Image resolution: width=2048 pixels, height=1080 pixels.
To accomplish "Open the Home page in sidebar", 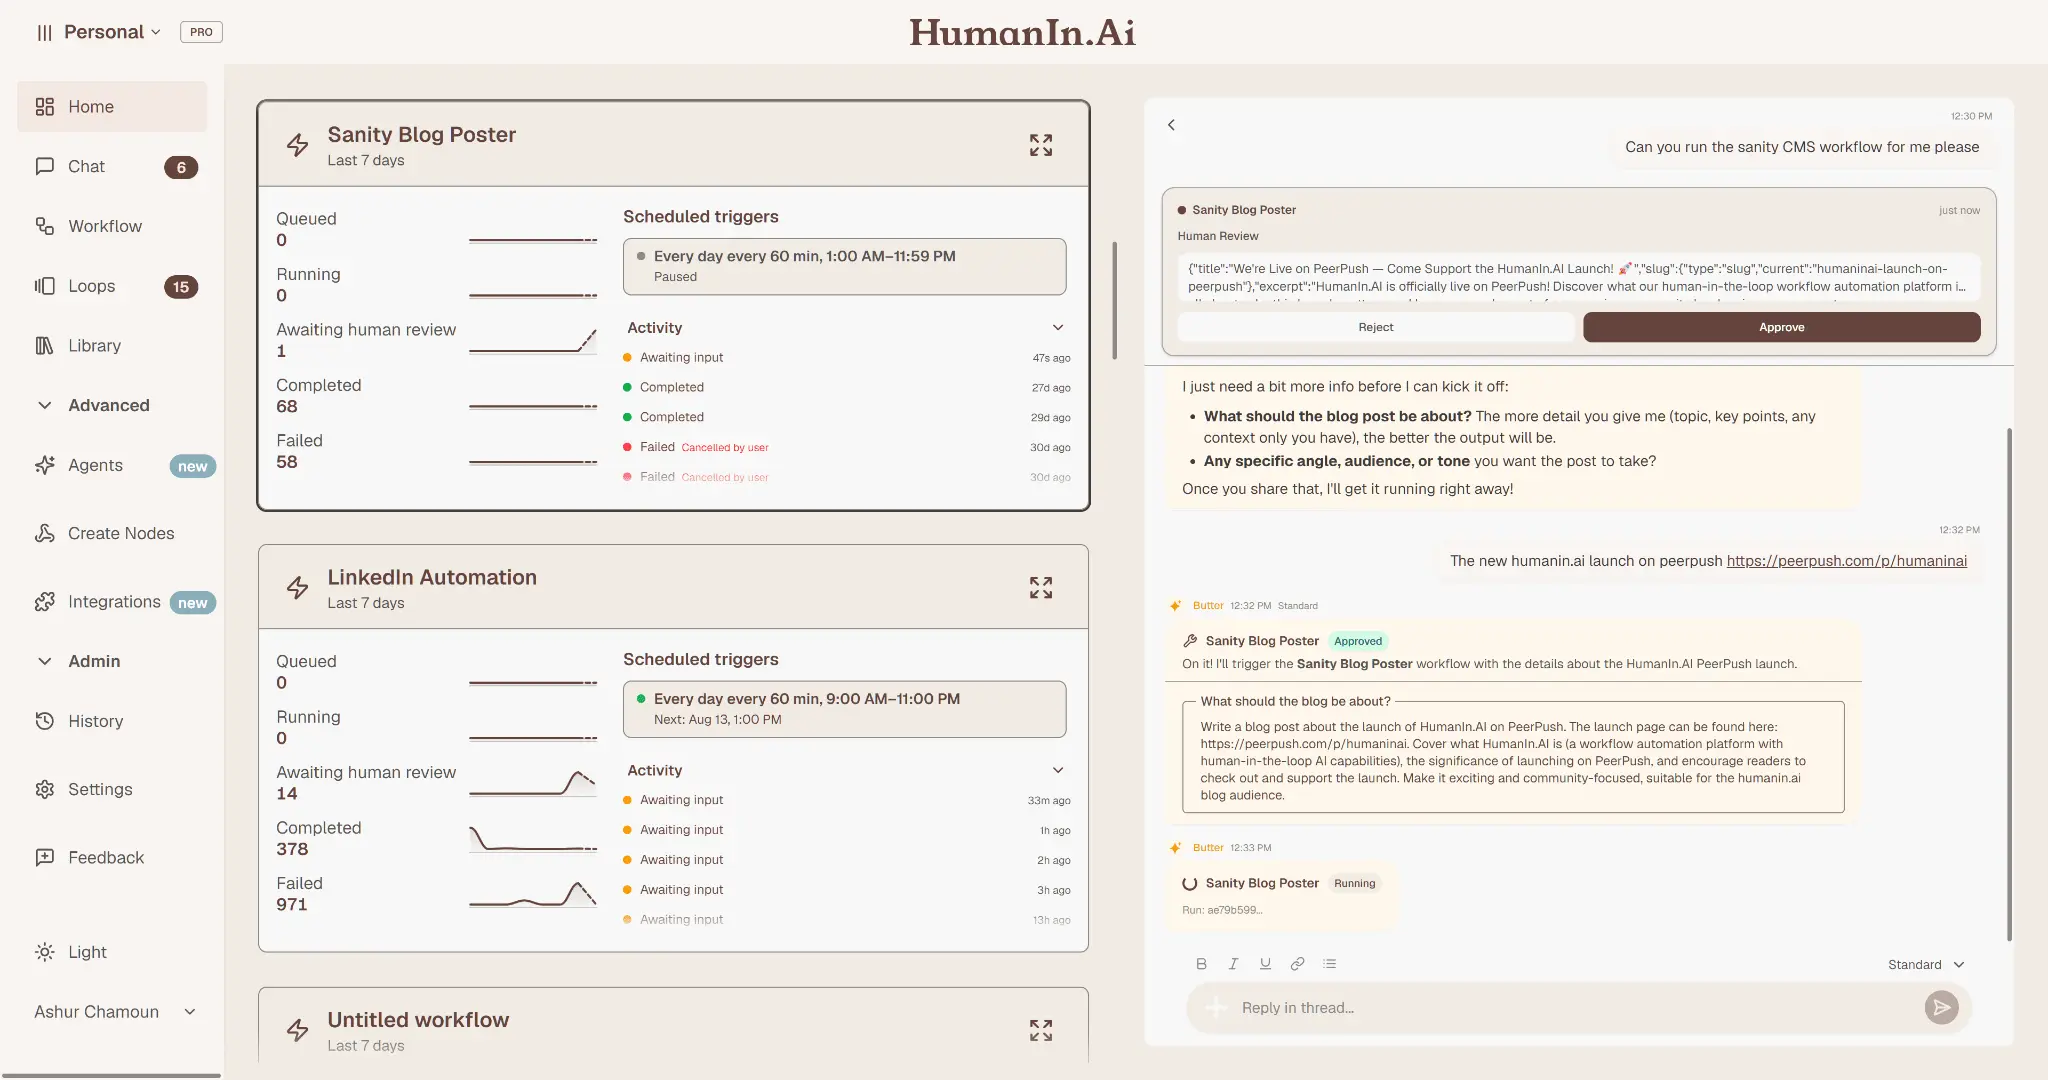I will tap(112, 107).
